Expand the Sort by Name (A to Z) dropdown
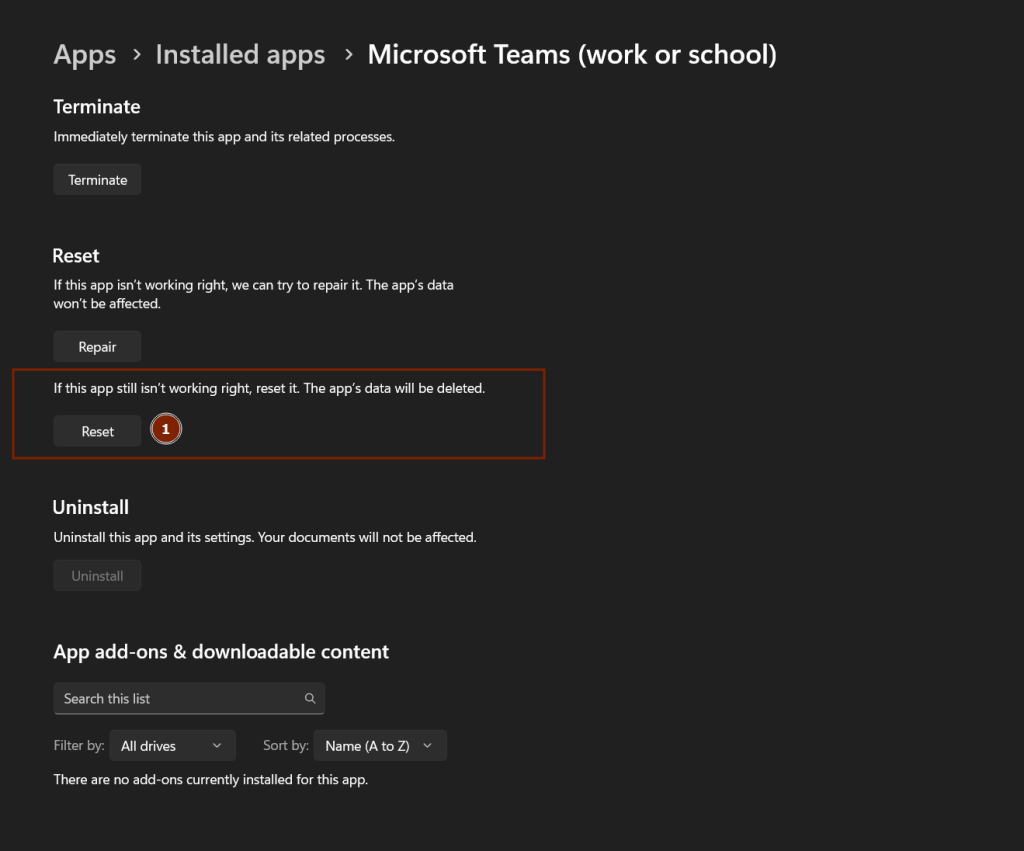The width and height of the screenshot is (1024, 851). click(380, 746)
